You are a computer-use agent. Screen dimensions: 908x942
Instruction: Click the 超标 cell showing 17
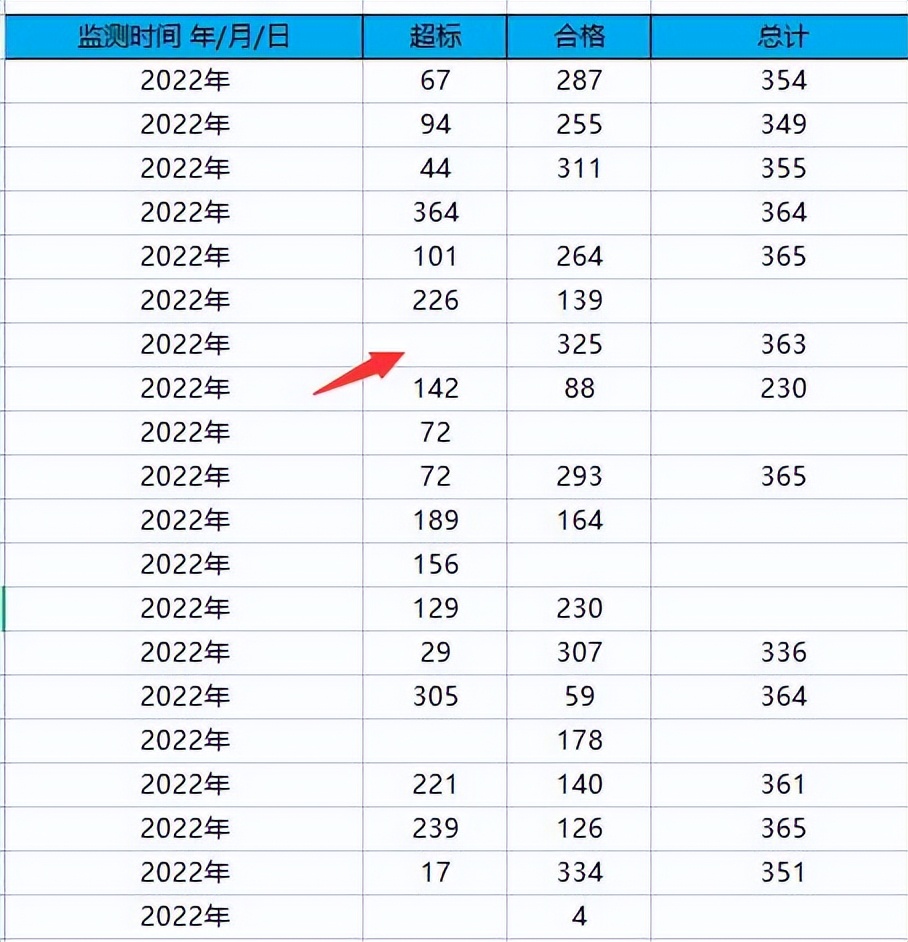435,872
